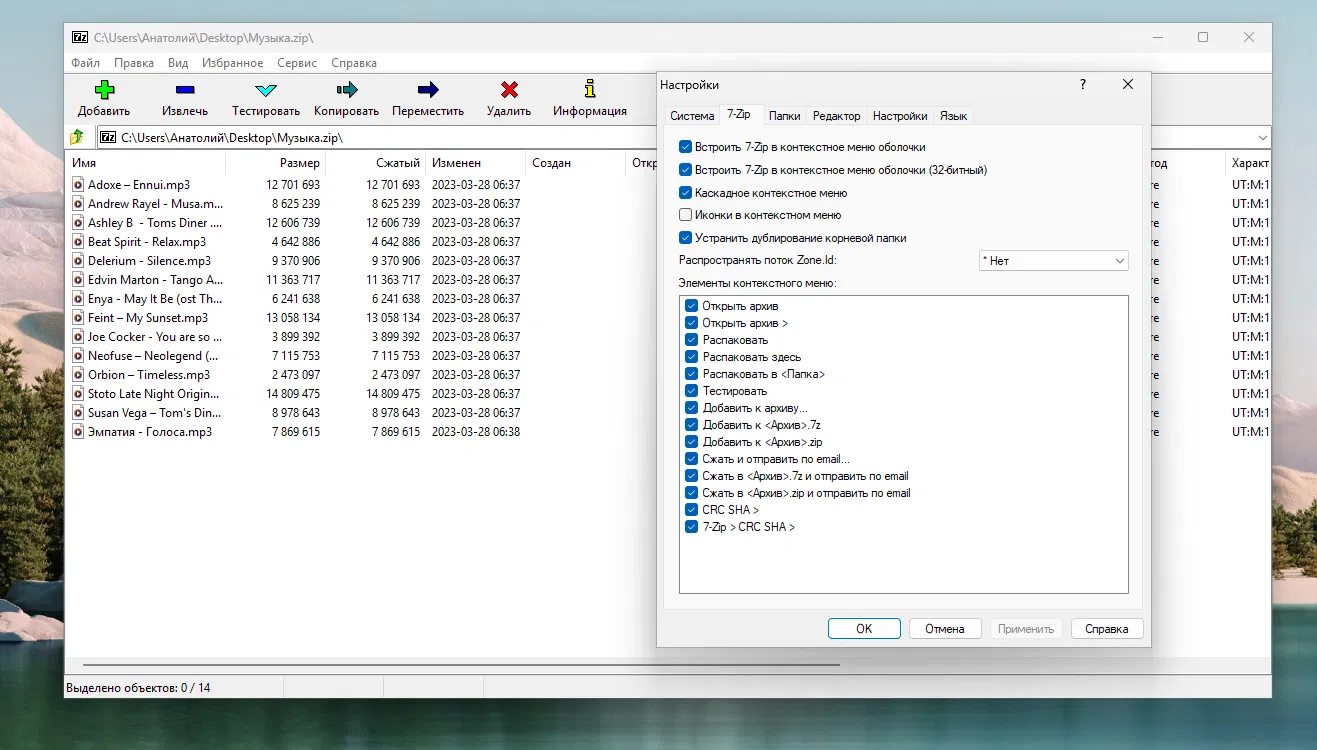
Task: Confirm settings with the OK button
Action: coord(864,629)
